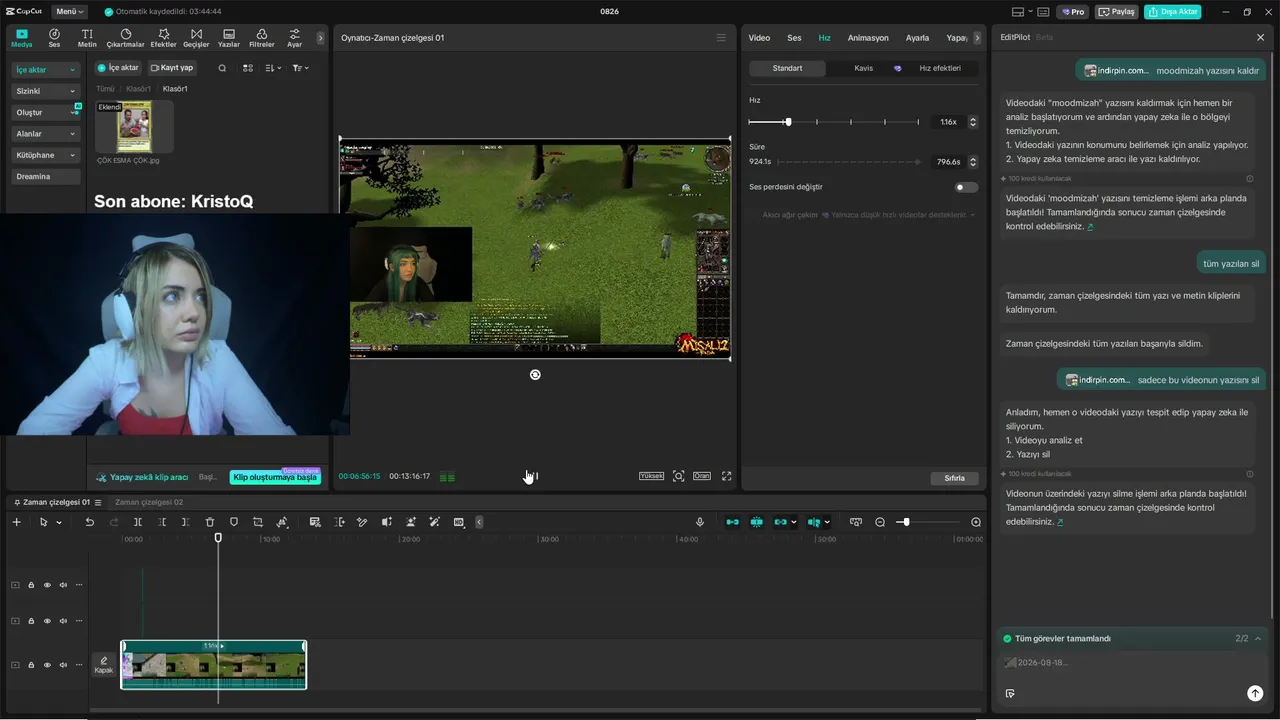Undo the last timeline action
The height and width of the screenshot is (720, 1280).
click(x=89, y=522)
